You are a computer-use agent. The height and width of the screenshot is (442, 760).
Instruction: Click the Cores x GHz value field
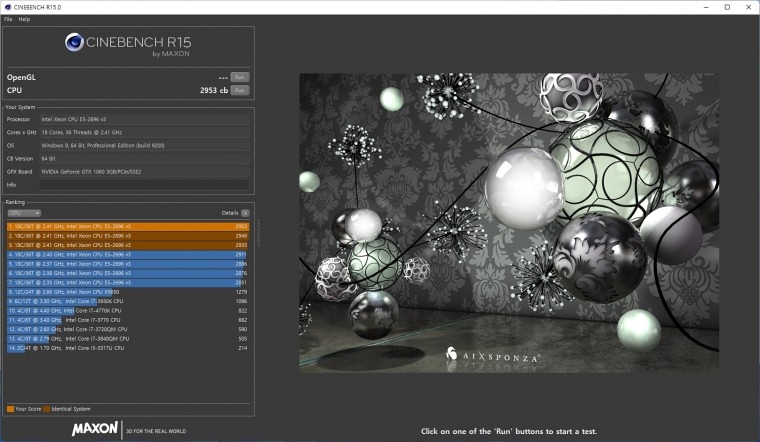point(144,132)
